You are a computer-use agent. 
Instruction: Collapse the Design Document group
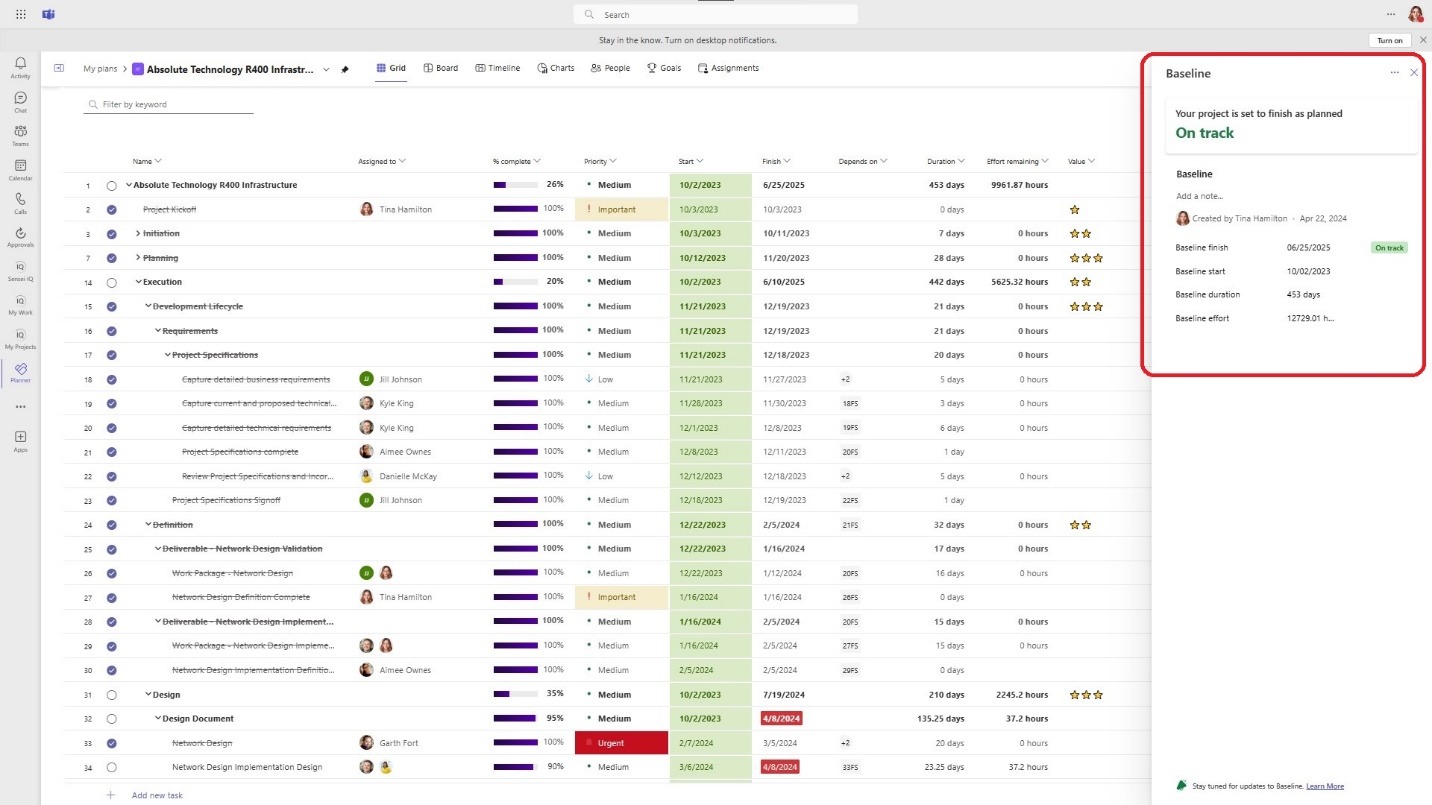[158, 719]
